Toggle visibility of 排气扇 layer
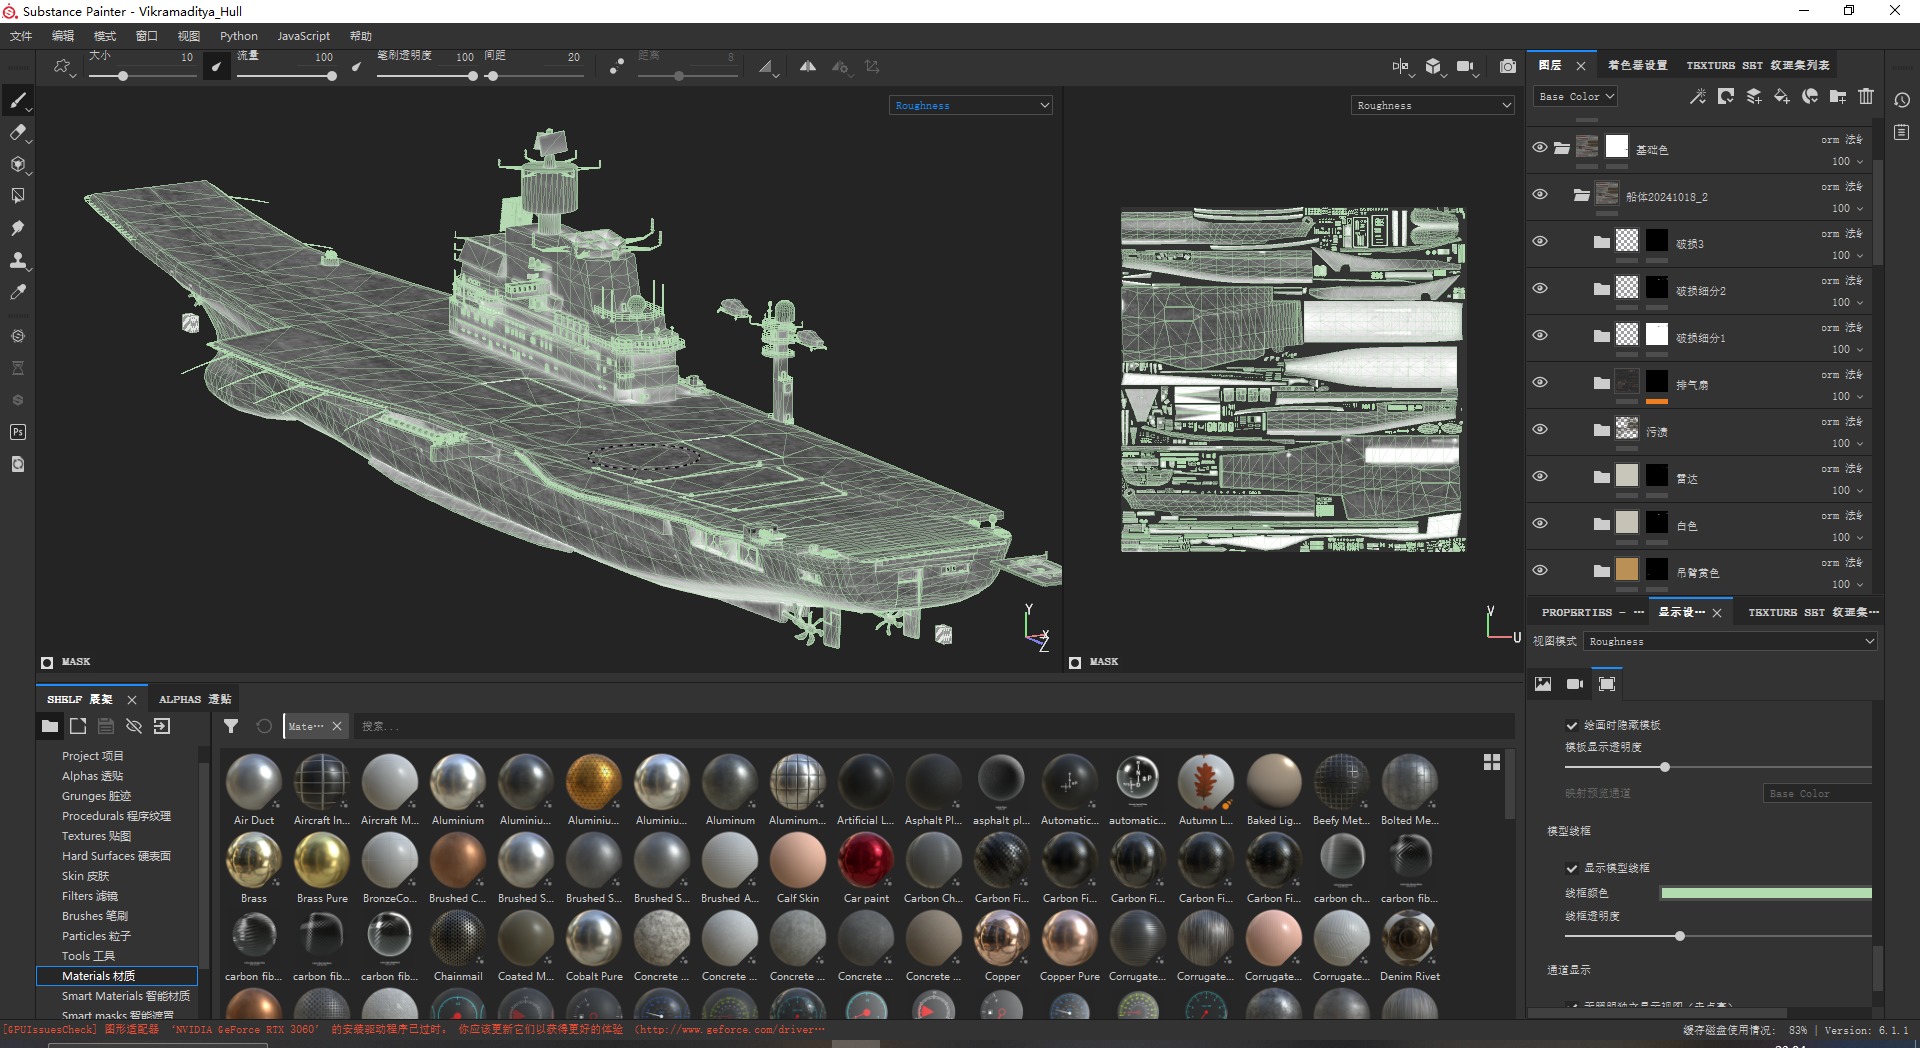1920x1048 pixels. (x=1540, y=382)
